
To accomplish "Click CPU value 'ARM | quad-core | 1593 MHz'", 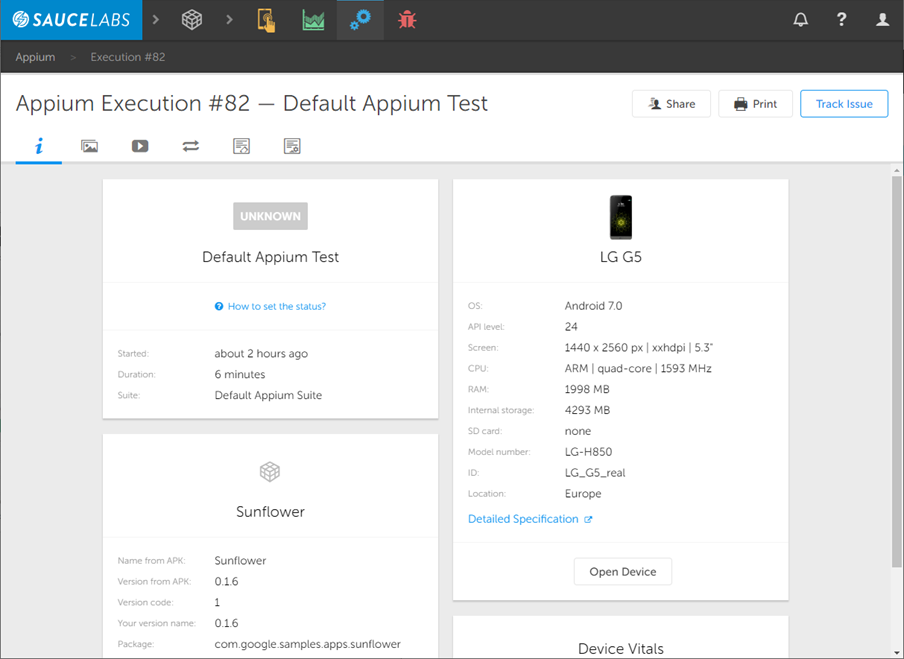I will (x=638, y=368).
